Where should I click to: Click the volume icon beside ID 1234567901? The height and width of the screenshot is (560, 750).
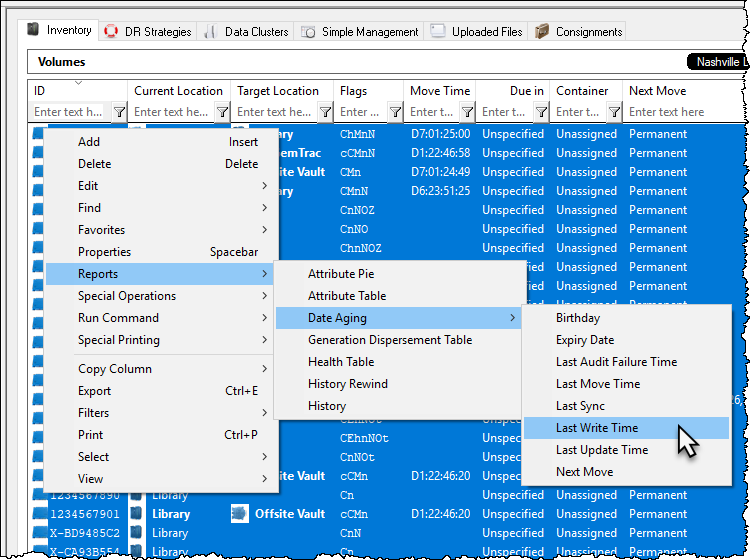pos(39,514)
